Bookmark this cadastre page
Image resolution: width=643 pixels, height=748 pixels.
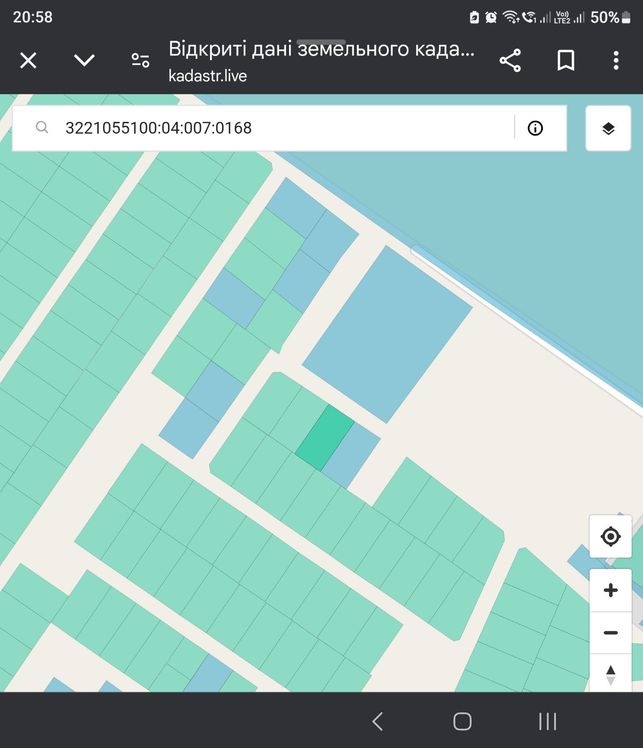pos(566,61)
